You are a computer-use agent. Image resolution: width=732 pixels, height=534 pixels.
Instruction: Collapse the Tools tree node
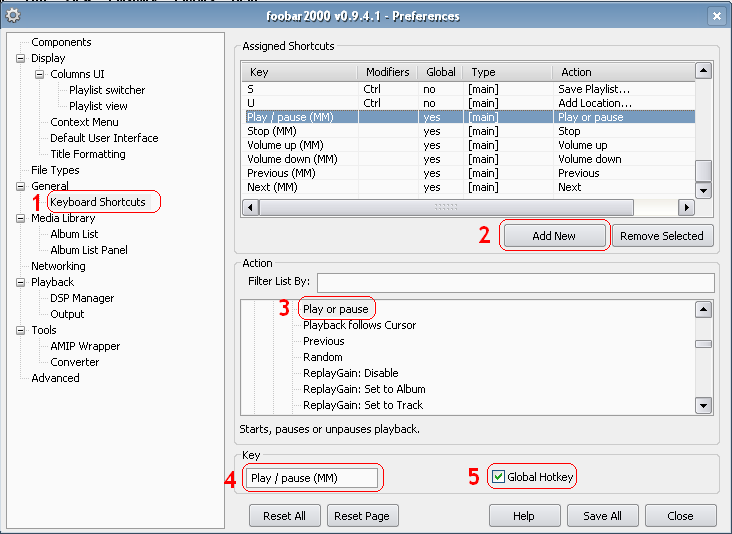[x=21, y=330]
